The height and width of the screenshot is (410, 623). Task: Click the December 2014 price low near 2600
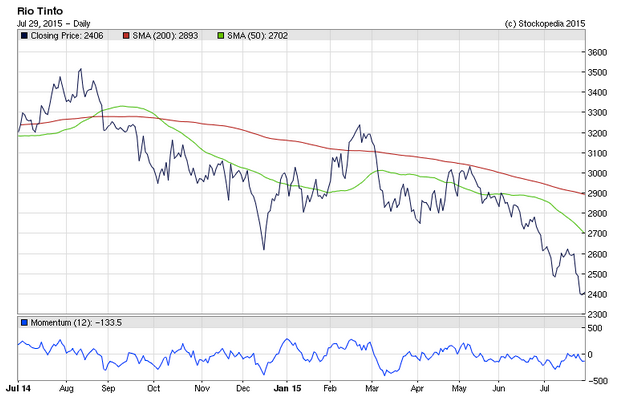click(x=264, y=249)
